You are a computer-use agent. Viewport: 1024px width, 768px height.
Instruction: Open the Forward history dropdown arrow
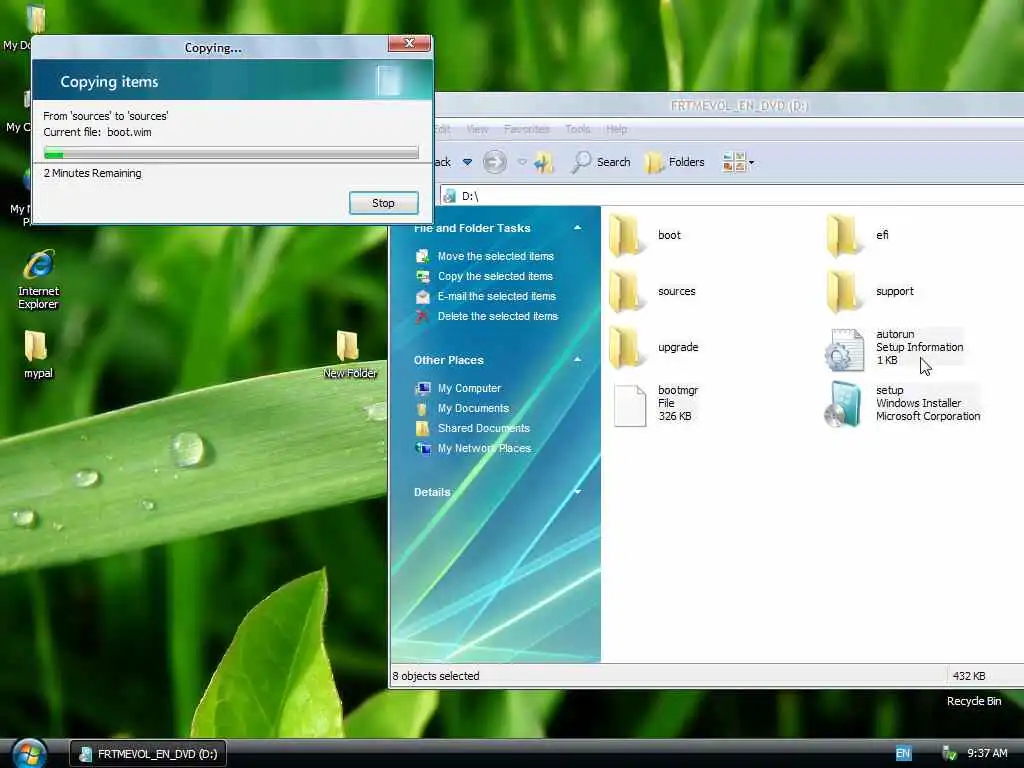pyautogui.click(x=522, y=162)
